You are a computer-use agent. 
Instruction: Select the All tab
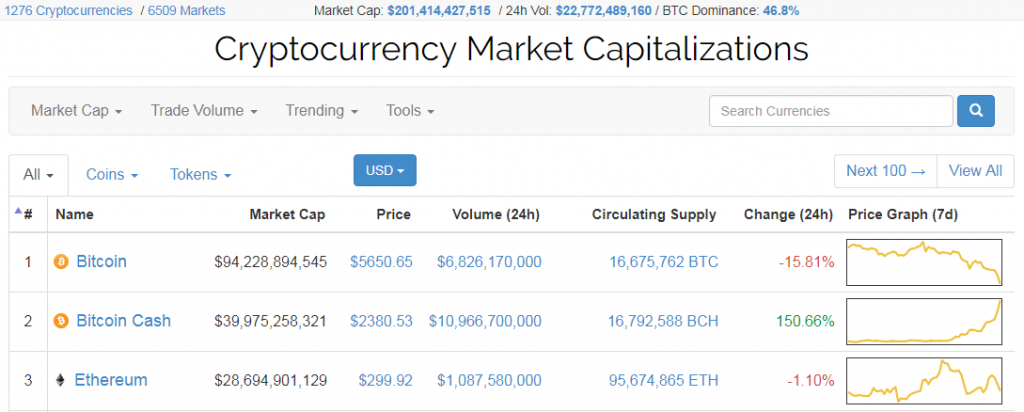[38, 174]
